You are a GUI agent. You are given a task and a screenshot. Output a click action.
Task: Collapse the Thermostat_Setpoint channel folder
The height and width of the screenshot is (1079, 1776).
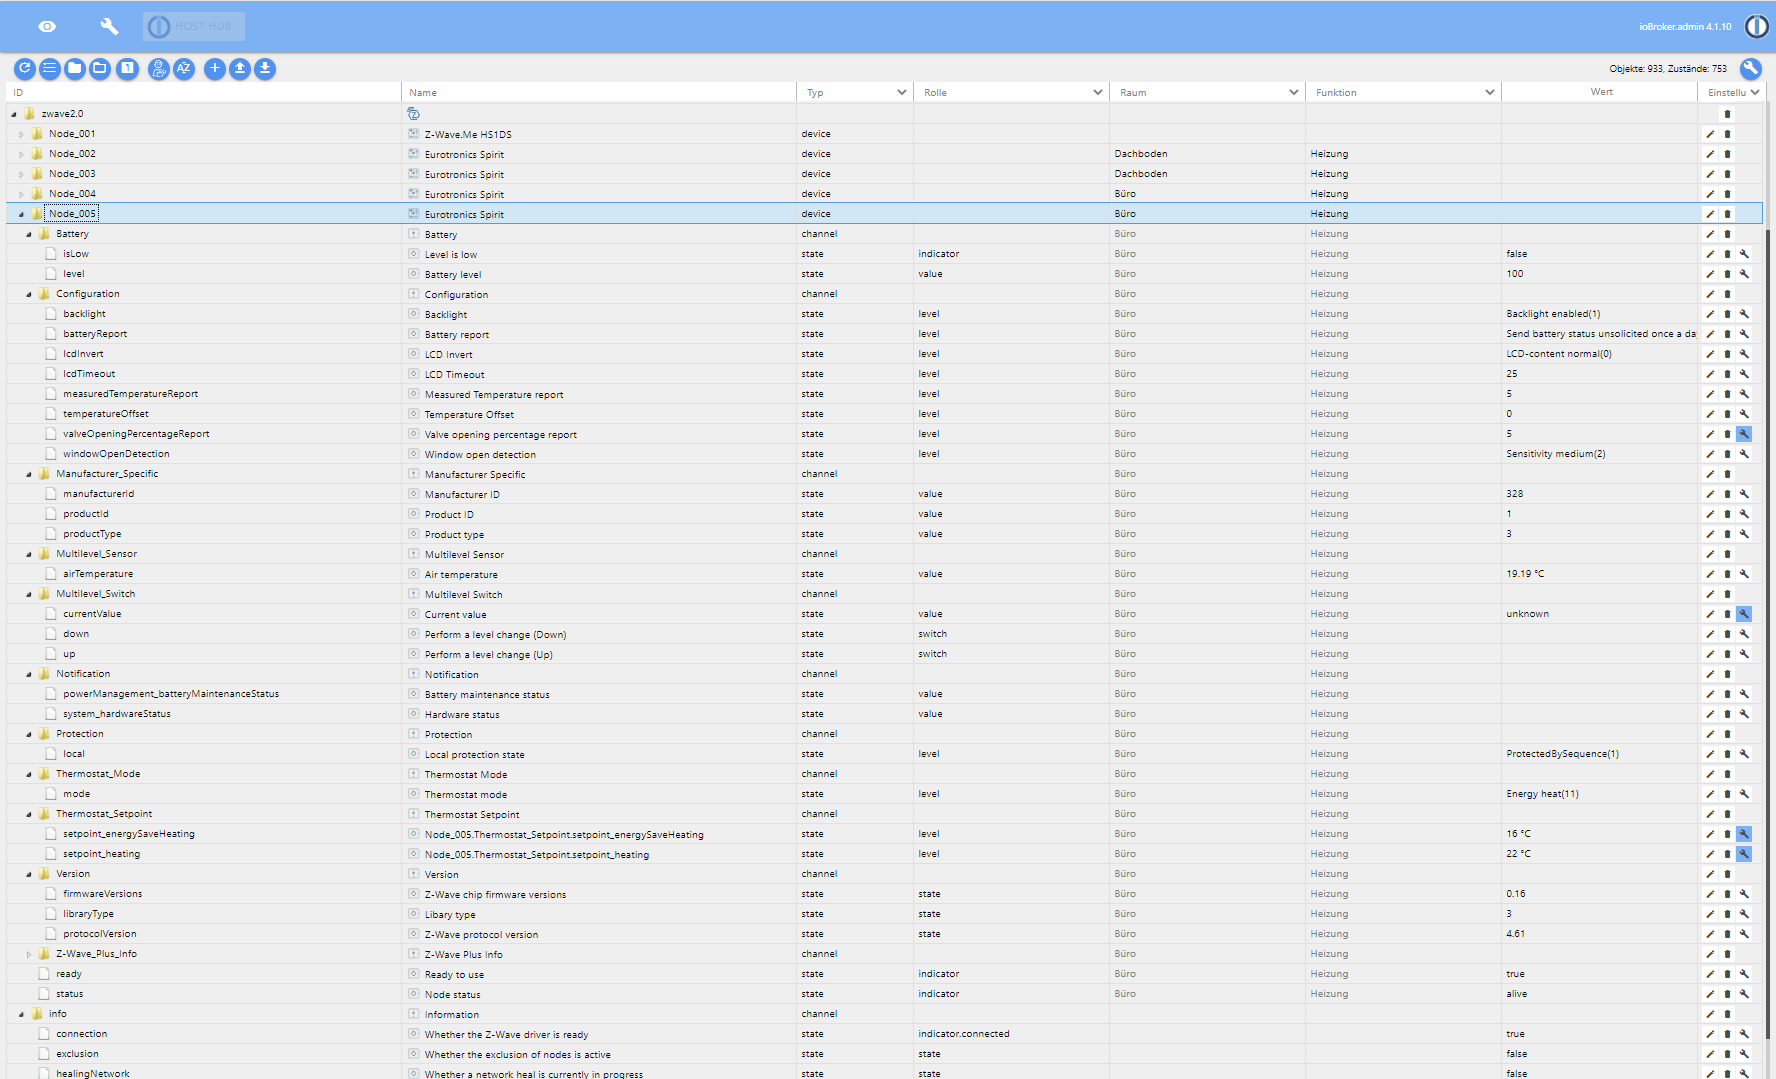pyautogui.click(x=28, y=814)
